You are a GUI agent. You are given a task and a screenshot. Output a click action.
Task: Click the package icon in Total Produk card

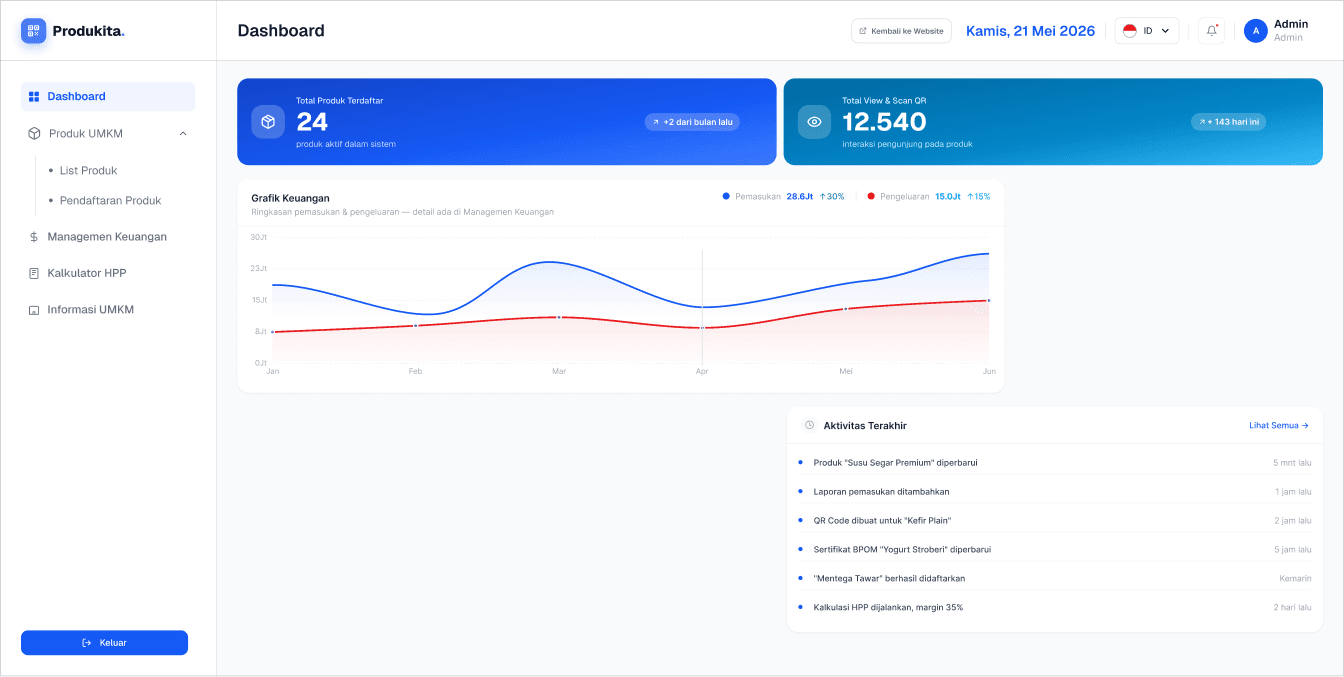click(x=268, y=122)
